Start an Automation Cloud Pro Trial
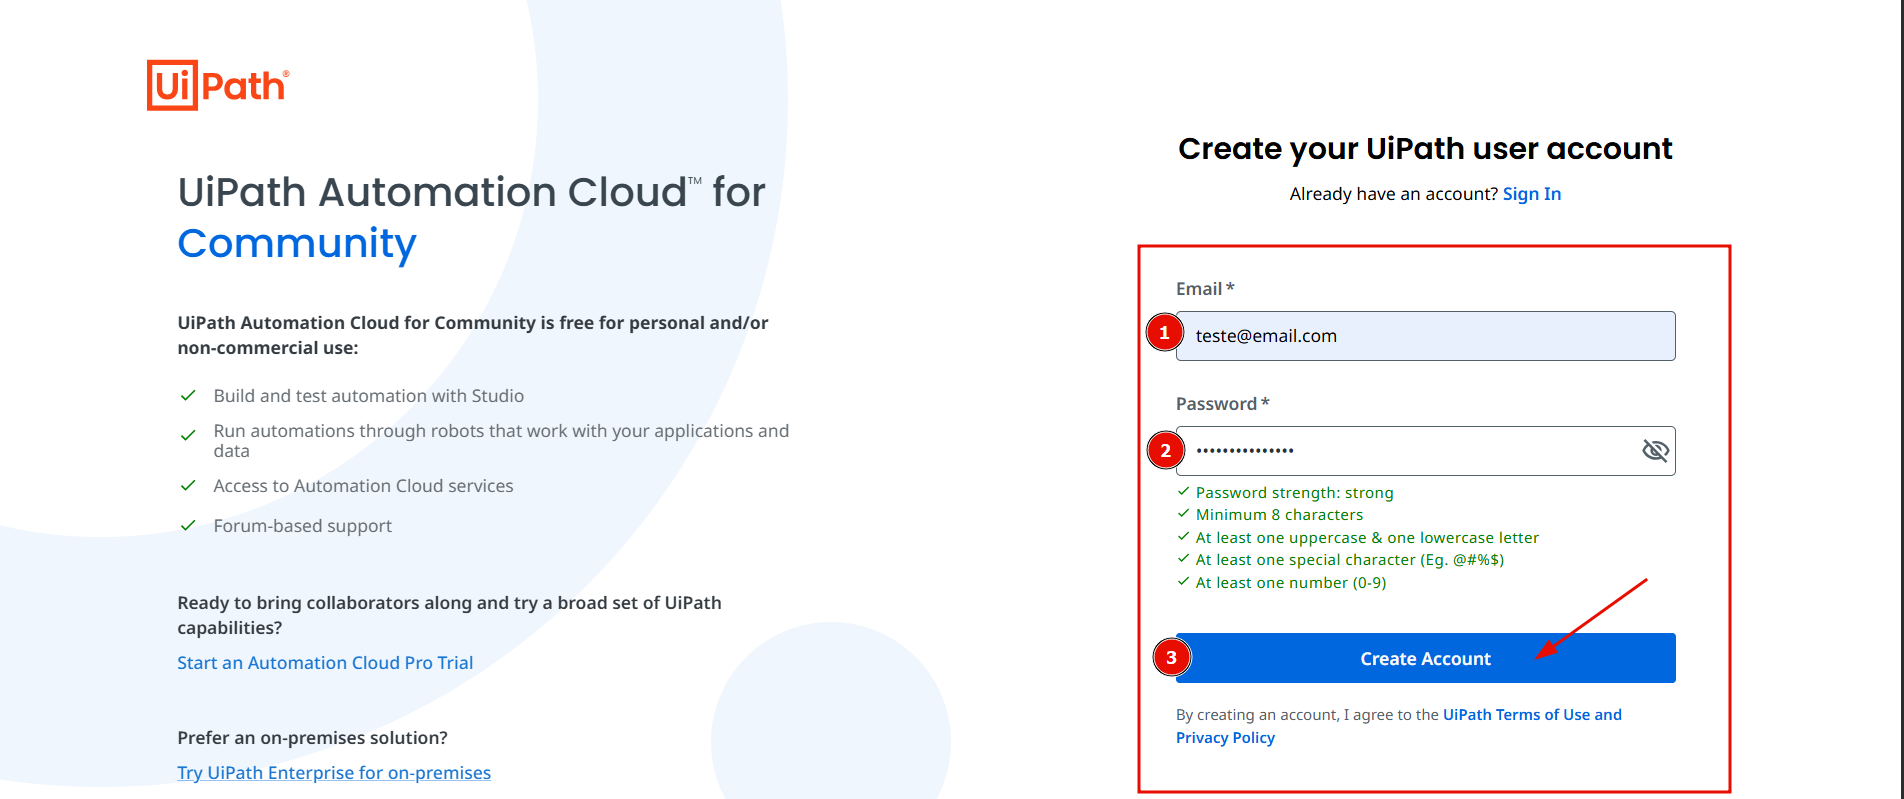Screen dimensions: 1904x799 coord(325,663)
